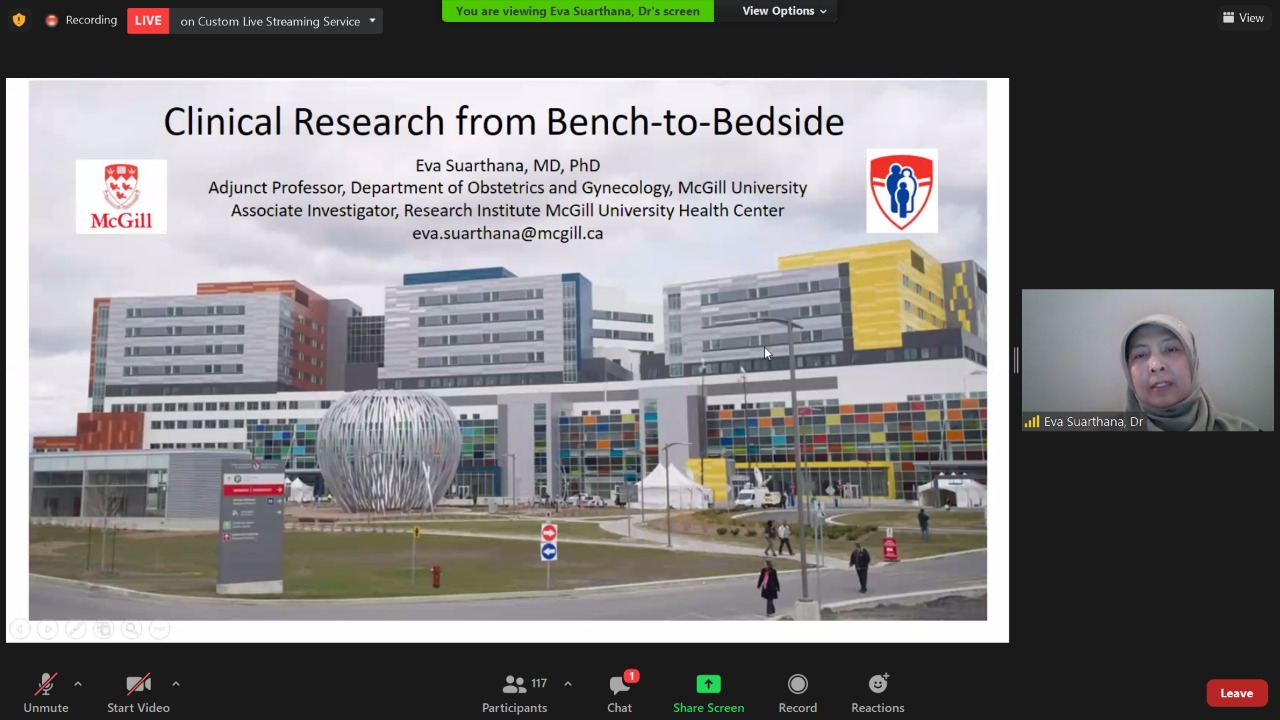Click the slideshow pen tool icon
This screenshot has width=1280, height=720.
[x=75, y=629]
